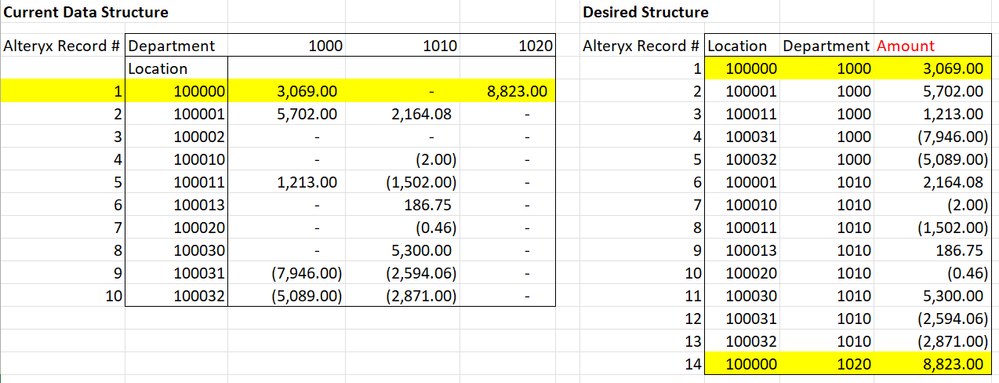Click record number 10 in Current table
The image size is (999, 383).
(113, 297)
